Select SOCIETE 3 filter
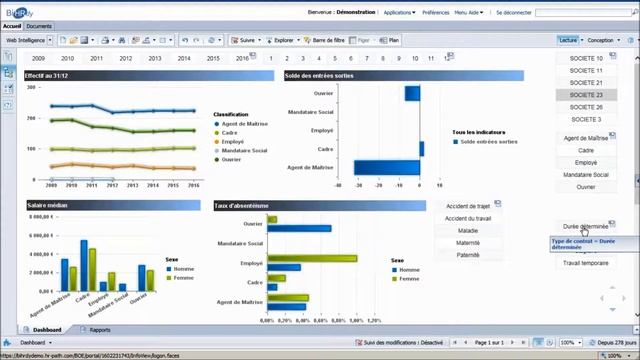640x360 pixels. (586, 119)
